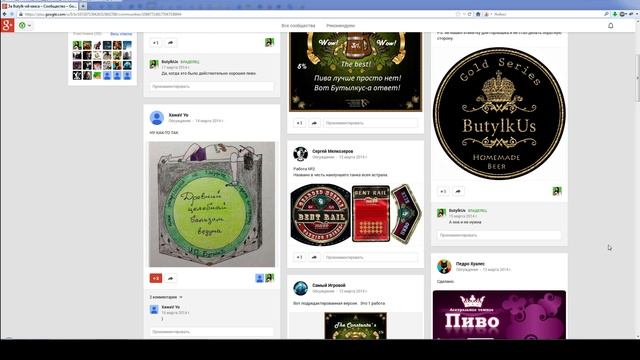Screen dimensions: 640x360
Task: Open the green community menu dropdown
Action: click(x=24, y=25)
